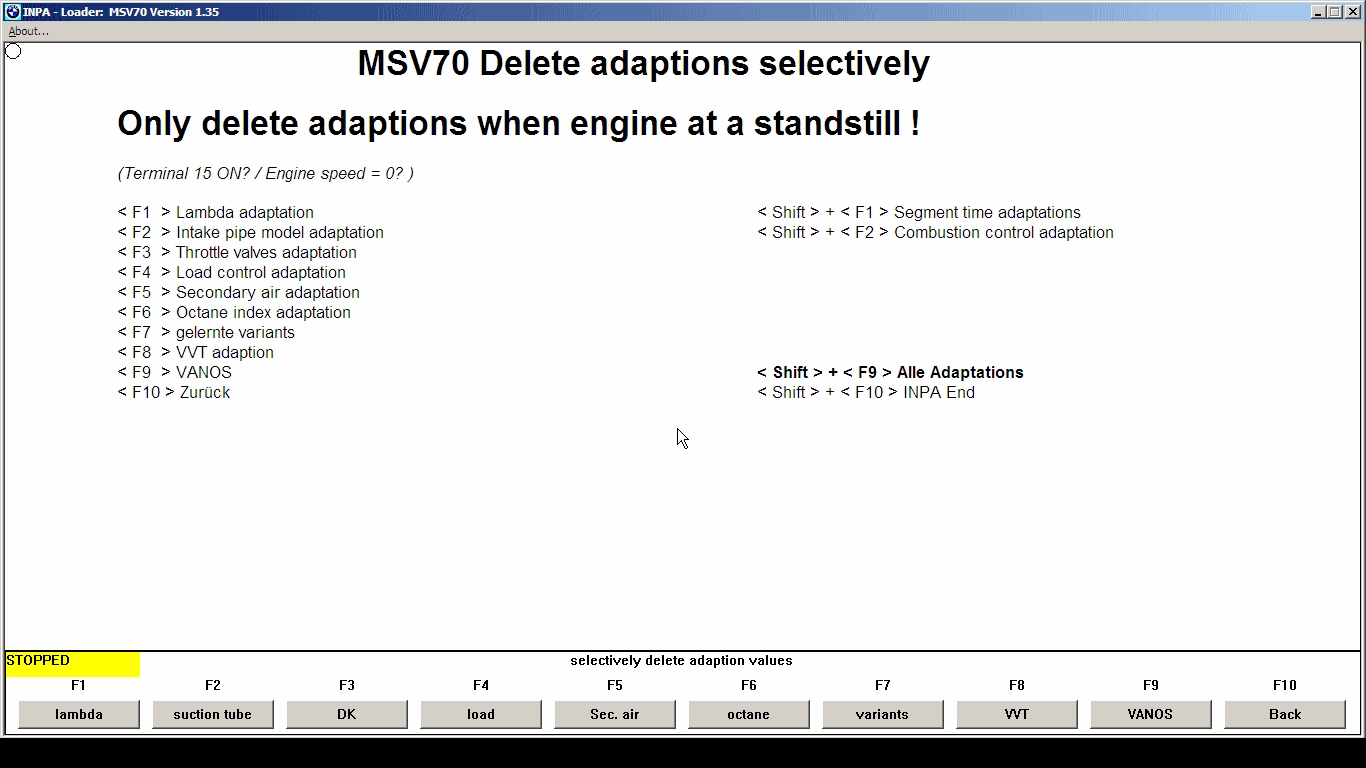Click the load button under F4

[x=480, y=714]
